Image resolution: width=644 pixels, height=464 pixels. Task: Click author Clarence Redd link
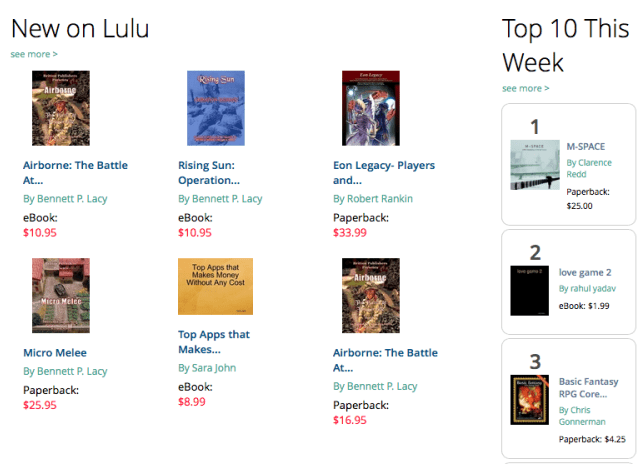(589, 168)
